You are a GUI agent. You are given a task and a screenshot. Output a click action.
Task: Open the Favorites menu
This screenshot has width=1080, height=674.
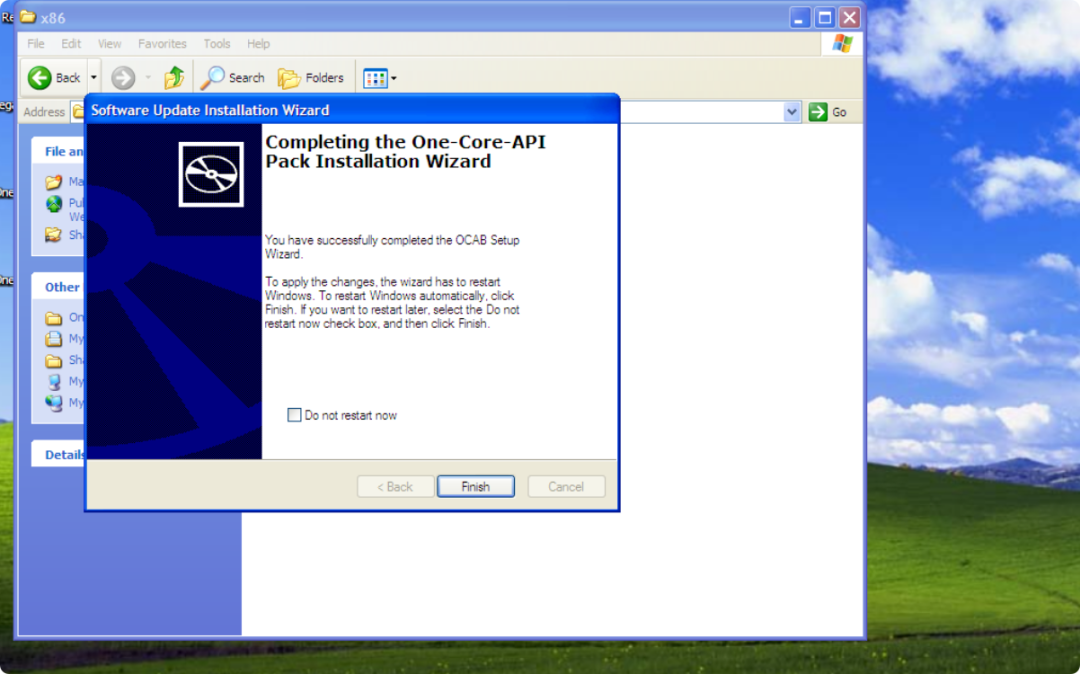point(162,44)
